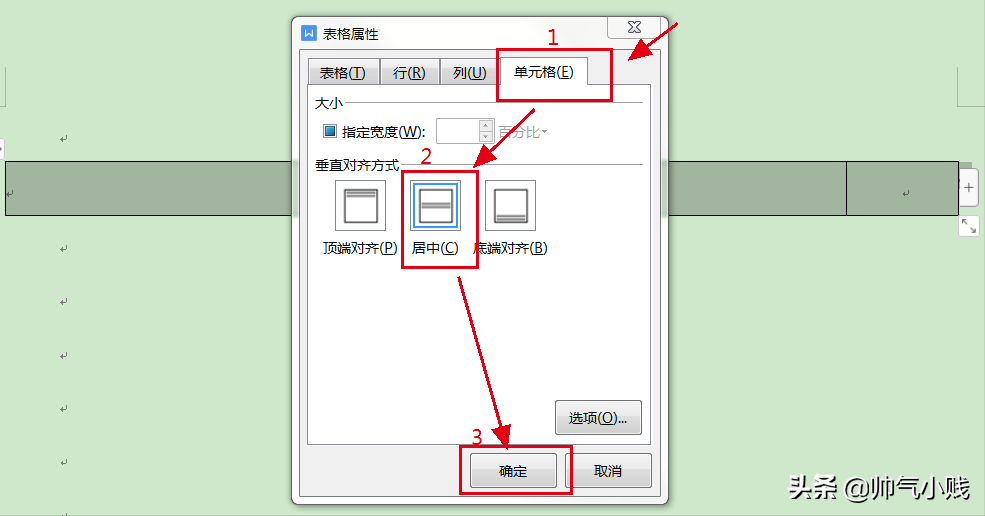Switch to the 列(U) tab

click(470, 73)
